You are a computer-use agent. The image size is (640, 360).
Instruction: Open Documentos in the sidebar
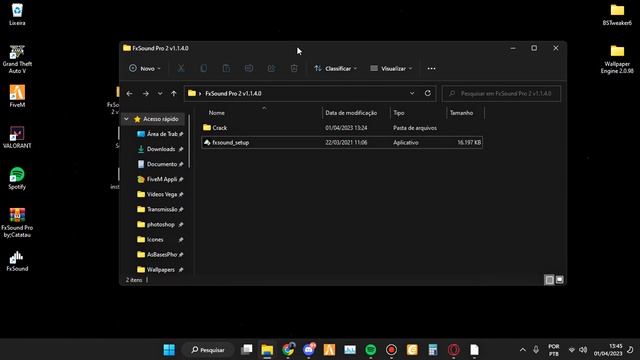pos(160,164)
